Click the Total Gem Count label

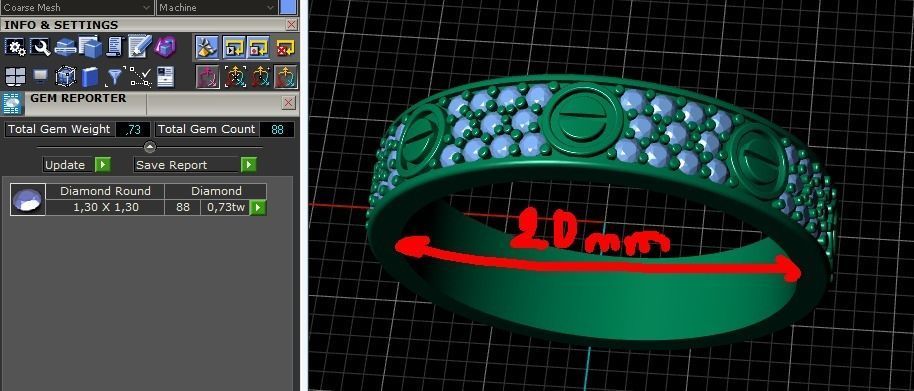pos(206,129)
